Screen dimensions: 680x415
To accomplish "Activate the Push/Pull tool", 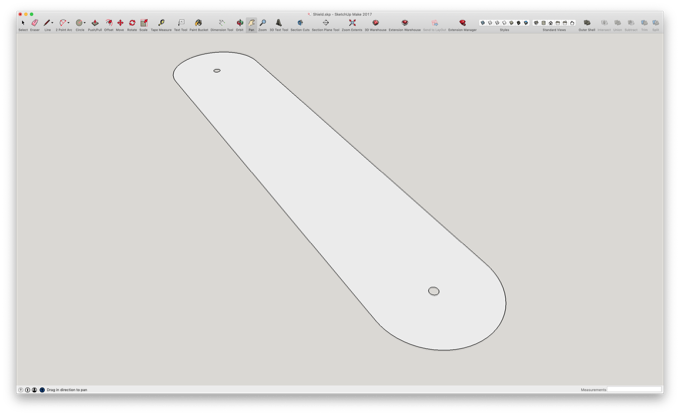I will tap(95, 23).
